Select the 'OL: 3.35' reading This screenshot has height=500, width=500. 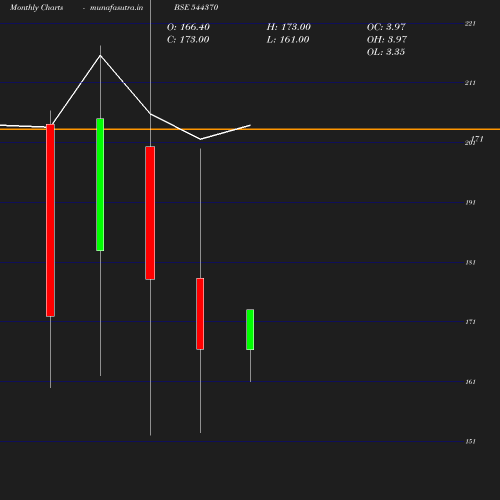click(x=386, y=52)
